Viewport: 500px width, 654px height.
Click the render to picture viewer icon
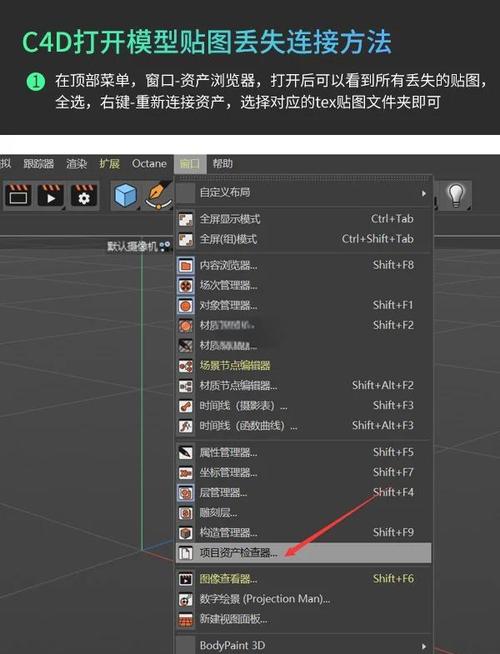[x=51, y=195]
